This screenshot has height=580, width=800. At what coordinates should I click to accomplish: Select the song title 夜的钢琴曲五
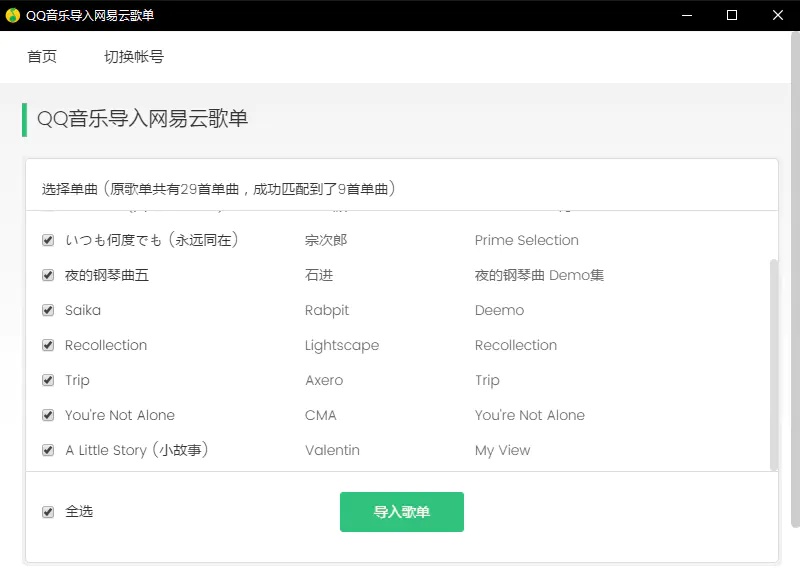(106, 275)
